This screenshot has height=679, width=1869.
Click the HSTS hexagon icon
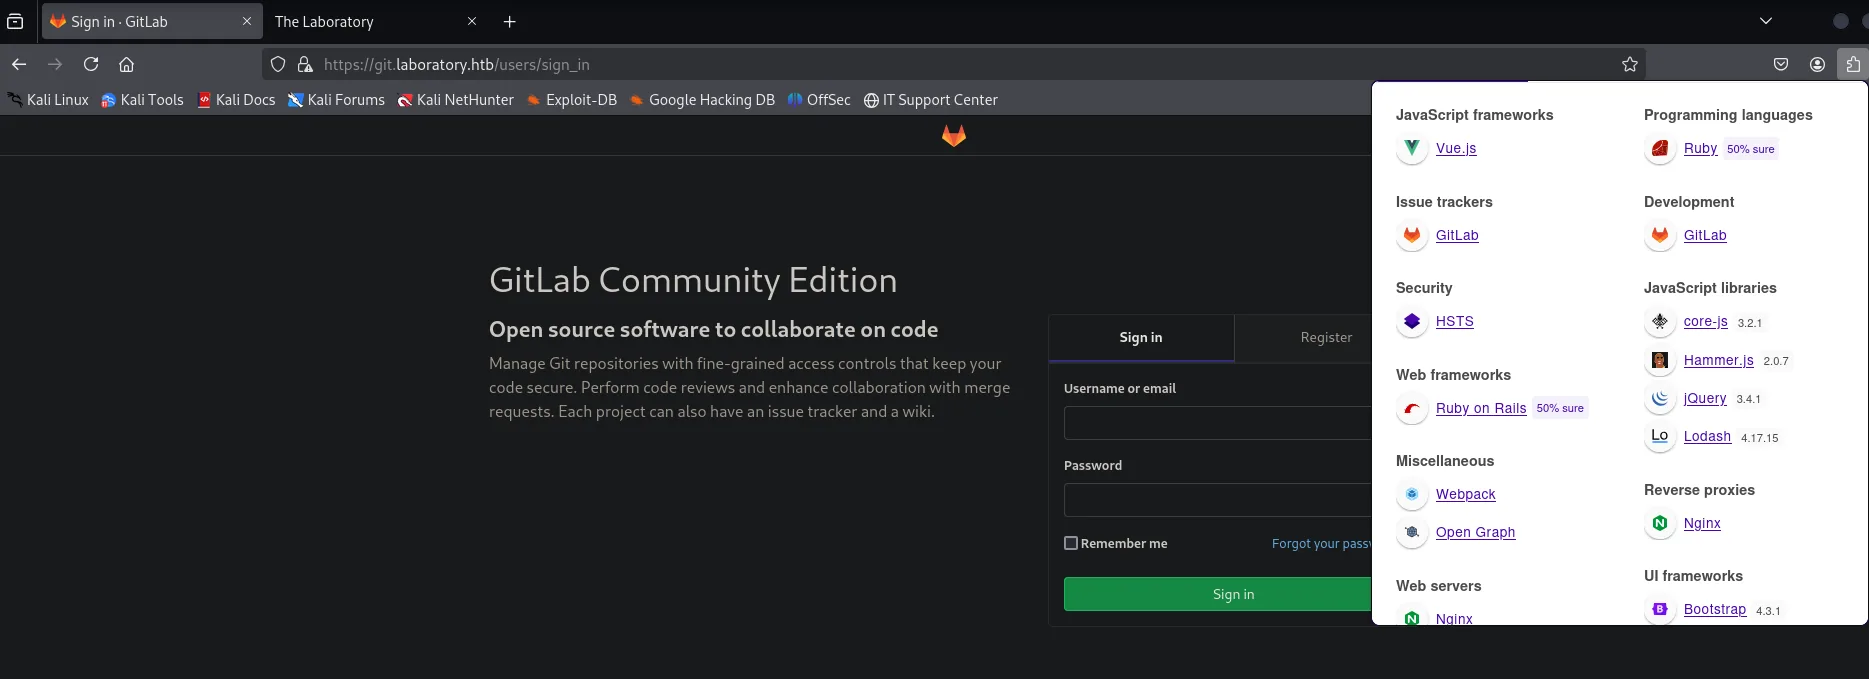1412,321
